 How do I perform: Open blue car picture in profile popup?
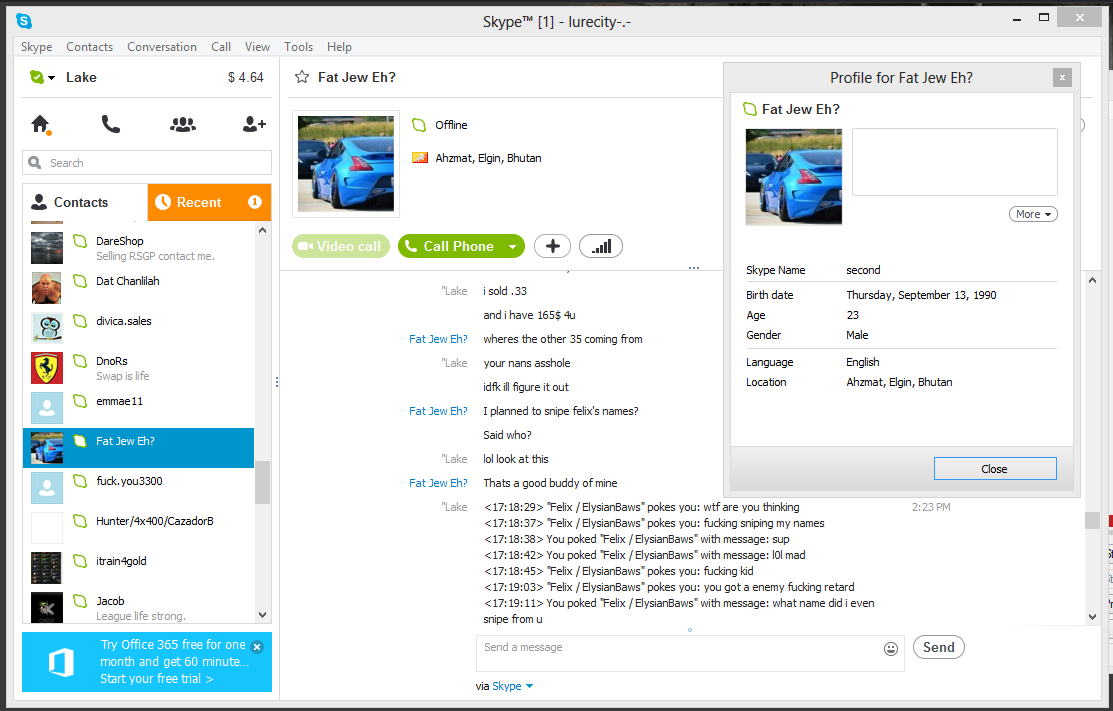tap(794, 177)
